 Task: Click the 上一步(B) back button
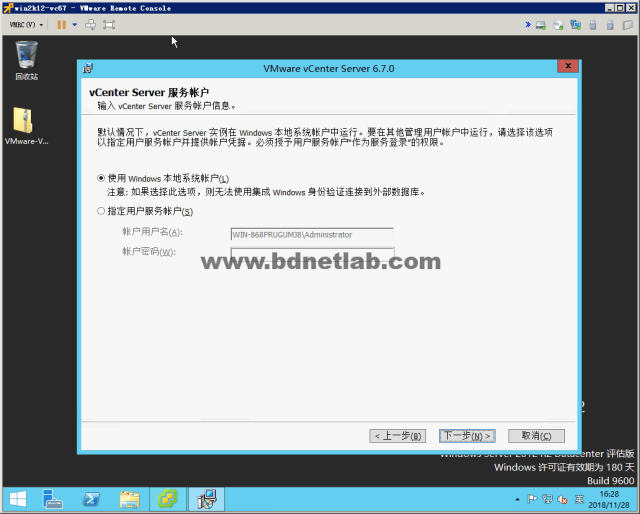398,436
